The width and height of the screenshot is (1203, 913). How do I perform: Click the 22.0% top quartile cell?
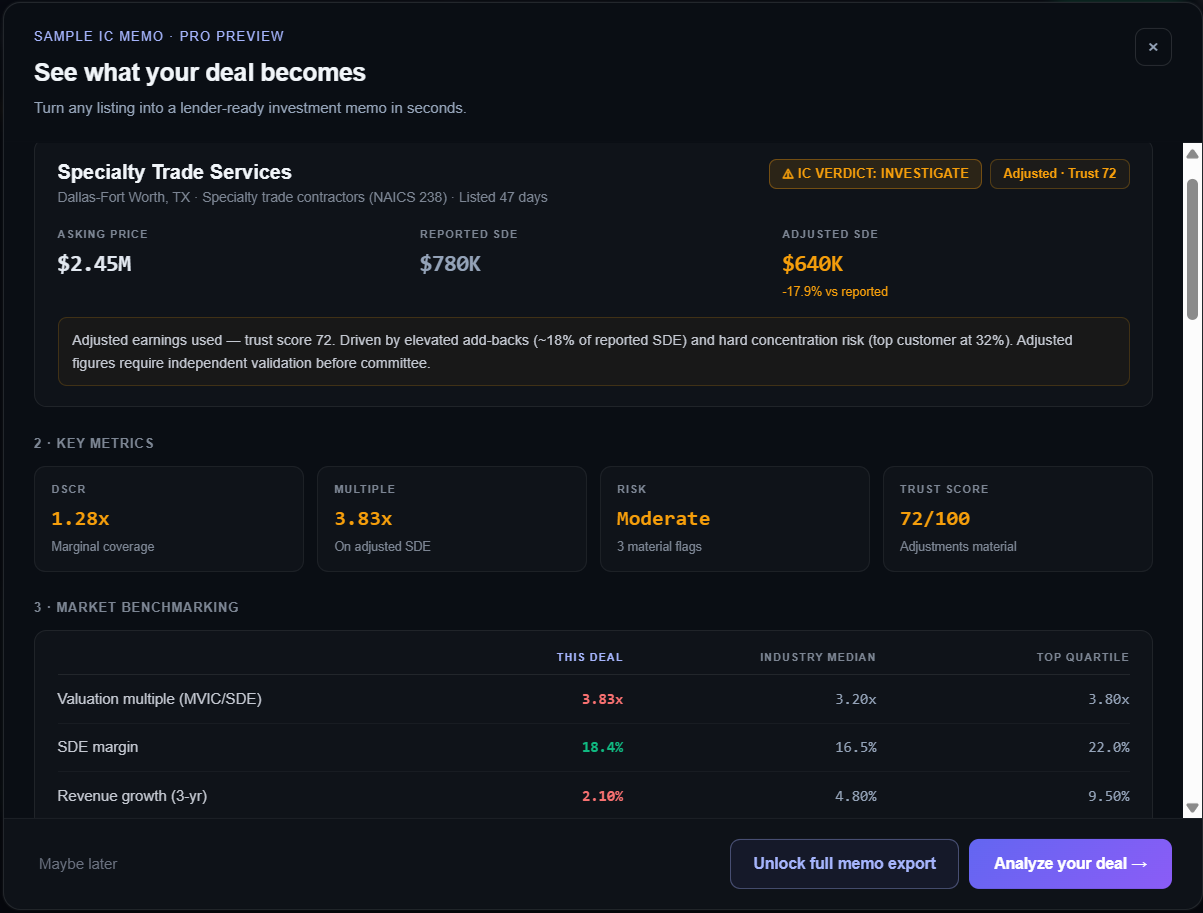1109,747
